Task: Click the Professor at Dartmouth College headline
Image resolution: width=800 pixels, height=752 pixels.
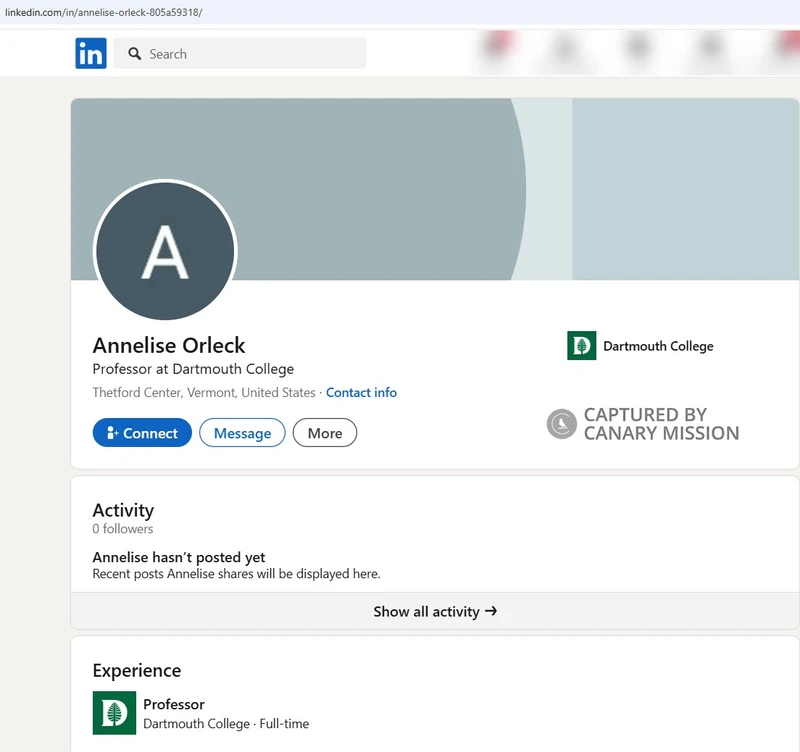Action: tap(193, 369)
